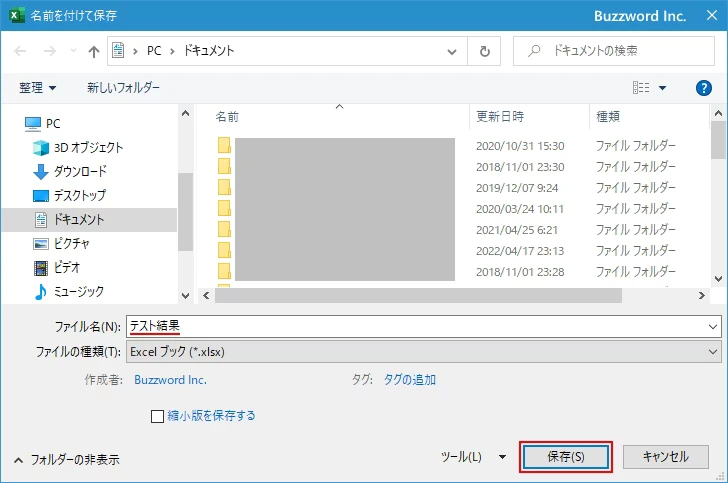Close the 名前を付けて保存 dialog
Viewport: 728px width, 483px height.
tap(711, 15)
